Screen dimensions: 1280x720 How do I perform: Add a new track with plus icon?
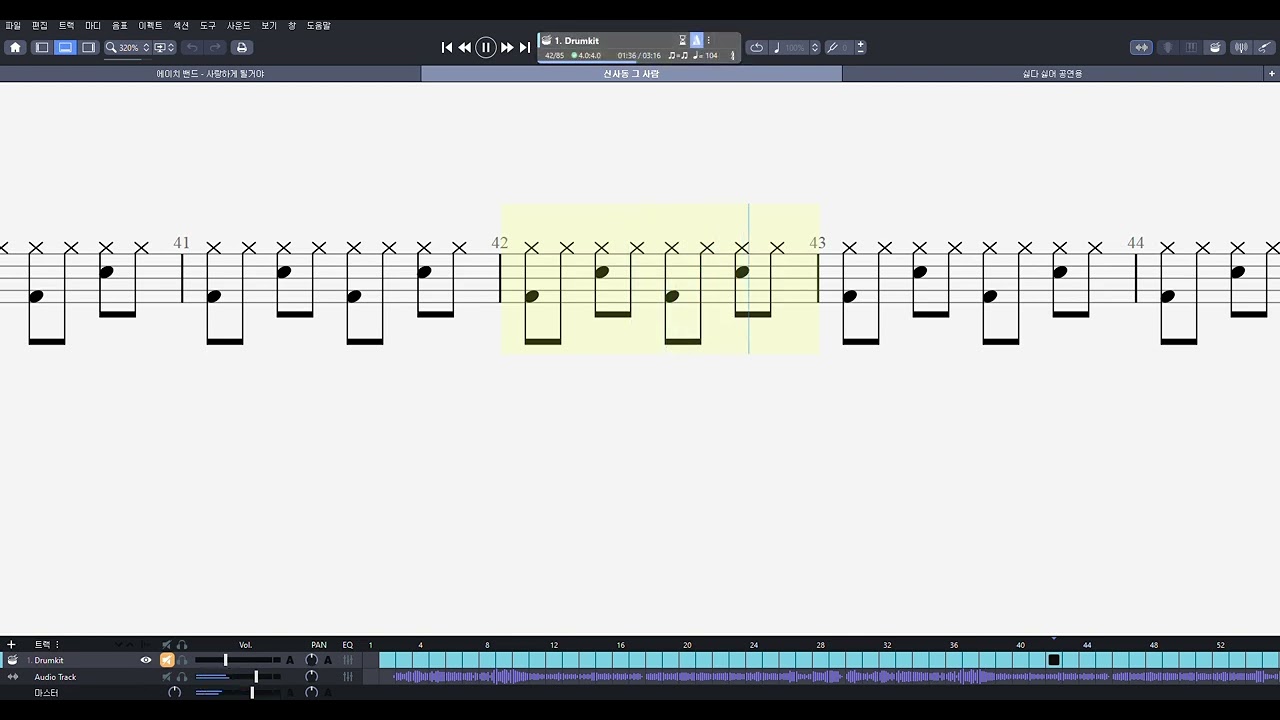coord(11,645)
